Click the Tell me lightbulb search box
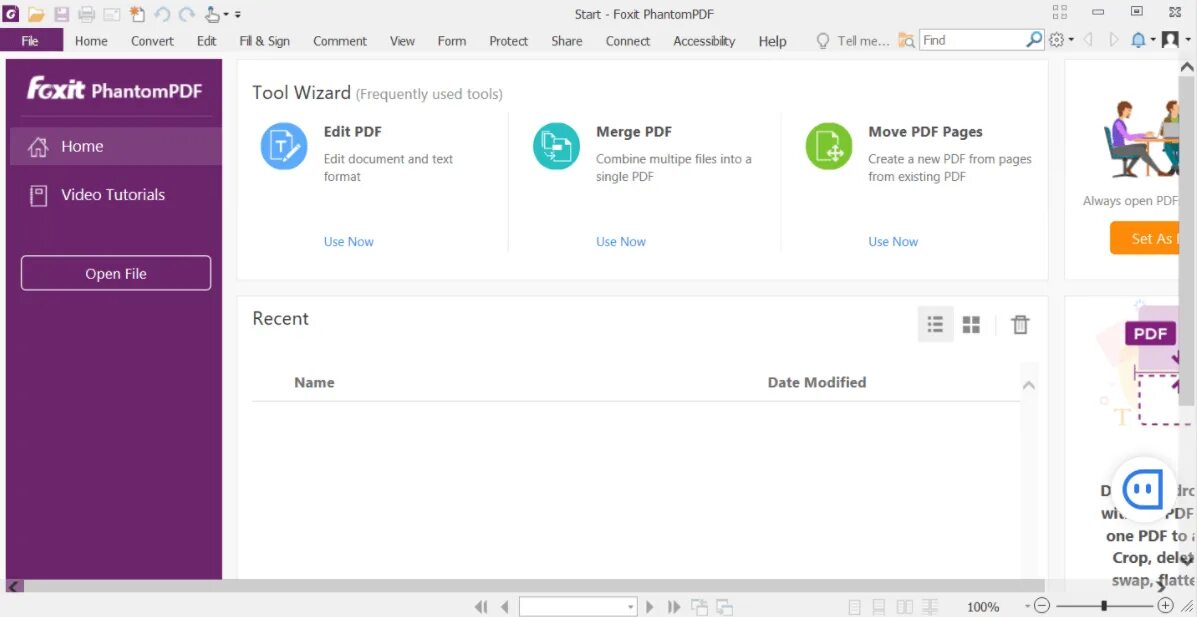 853,40
